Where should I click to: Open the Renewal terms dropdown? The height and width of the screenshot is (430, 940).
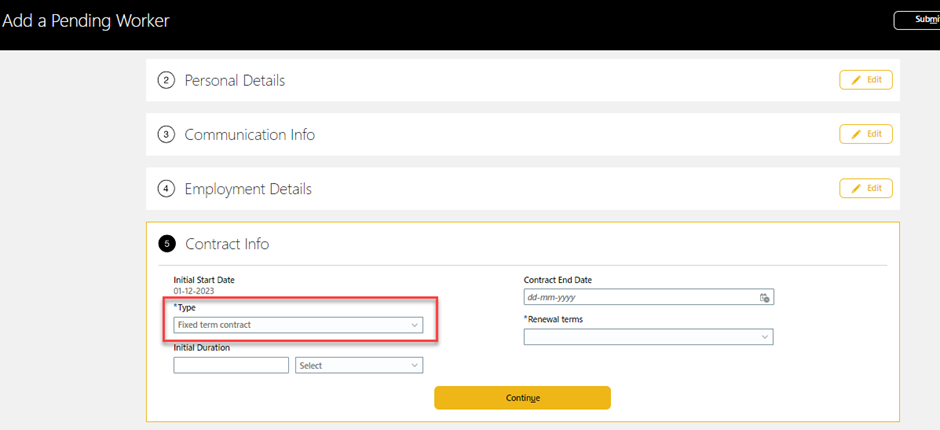(649, 337)
